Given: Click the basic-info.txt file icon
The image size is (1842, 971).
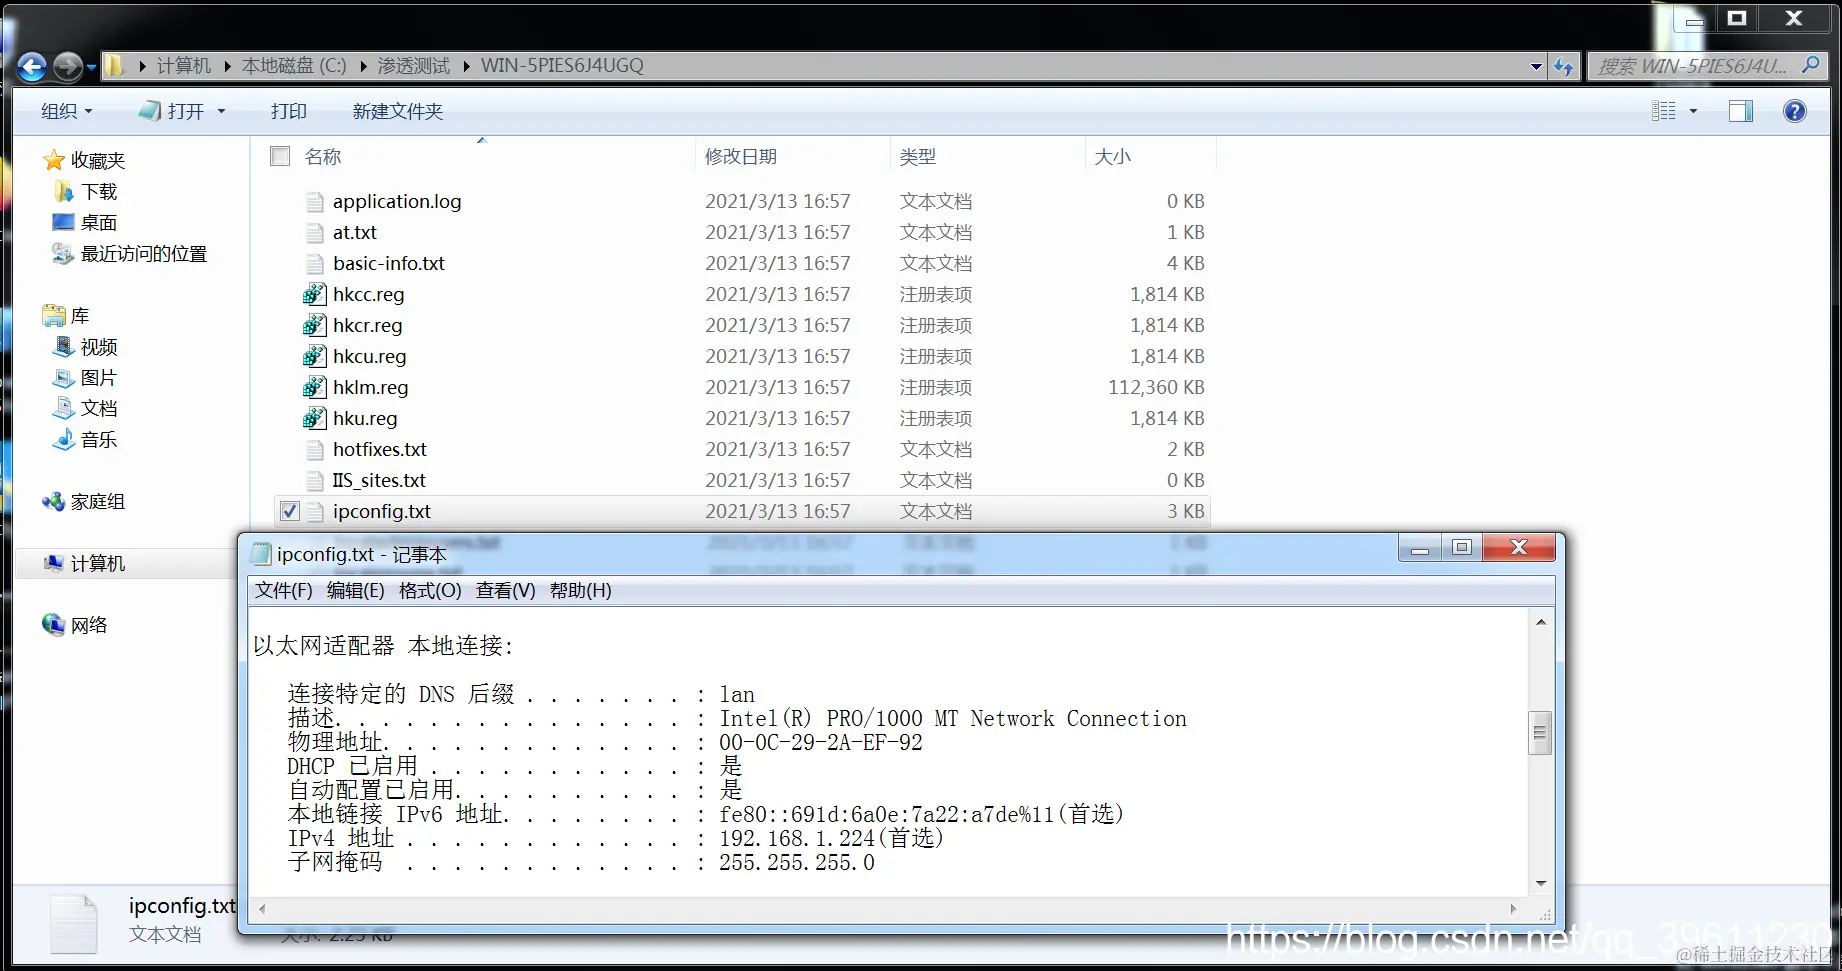Looking at the screenshot, I should point(315,264).
